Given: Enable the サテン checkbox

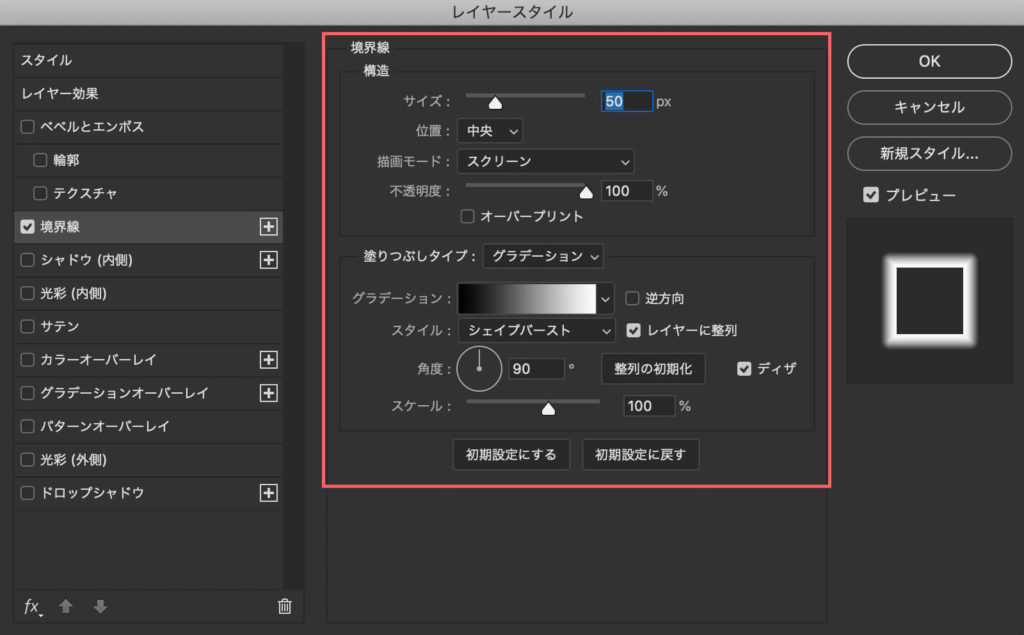Looking at the screenshot, I should click(27, 326).
